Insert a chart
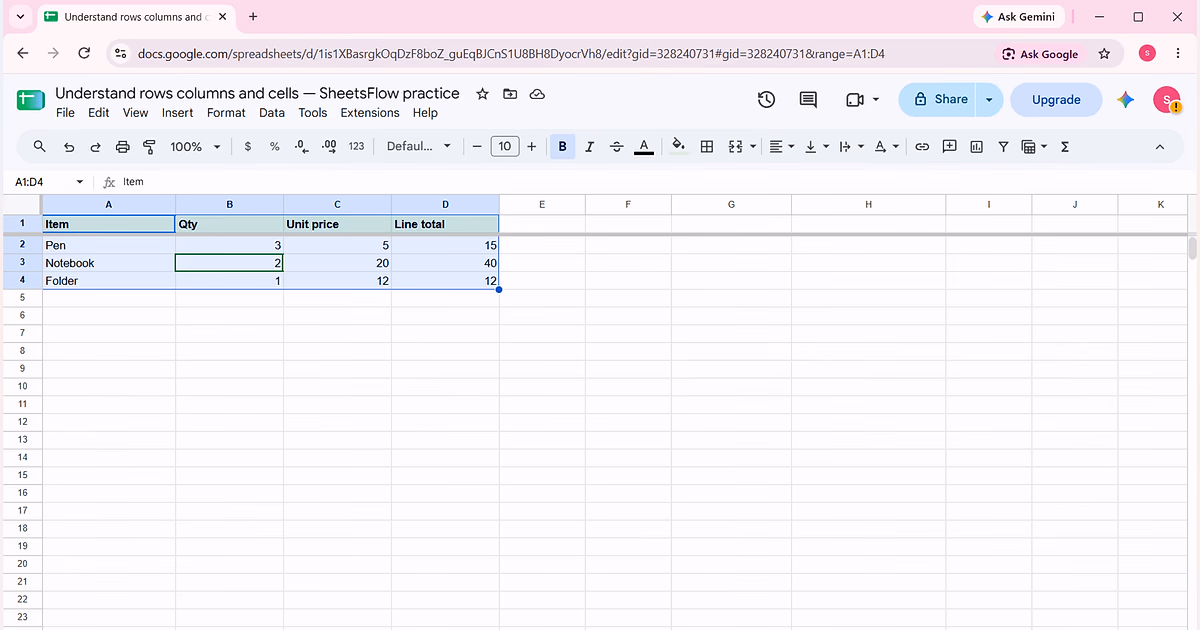Screen dimensions: 1200x630 tap(976, 146)
